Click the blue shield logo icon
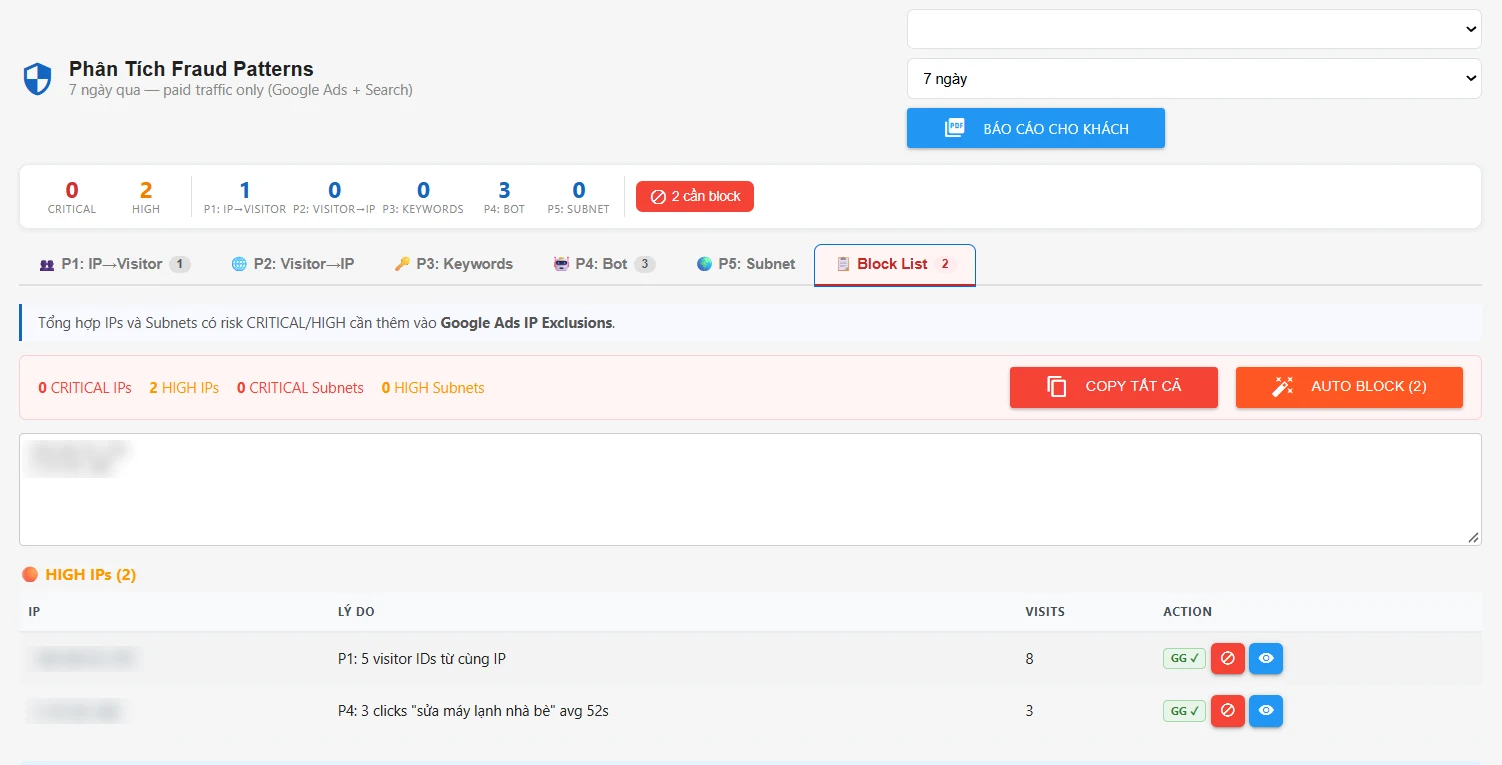The height and width of the screenshot is (765, 1502). coord(37,79)
